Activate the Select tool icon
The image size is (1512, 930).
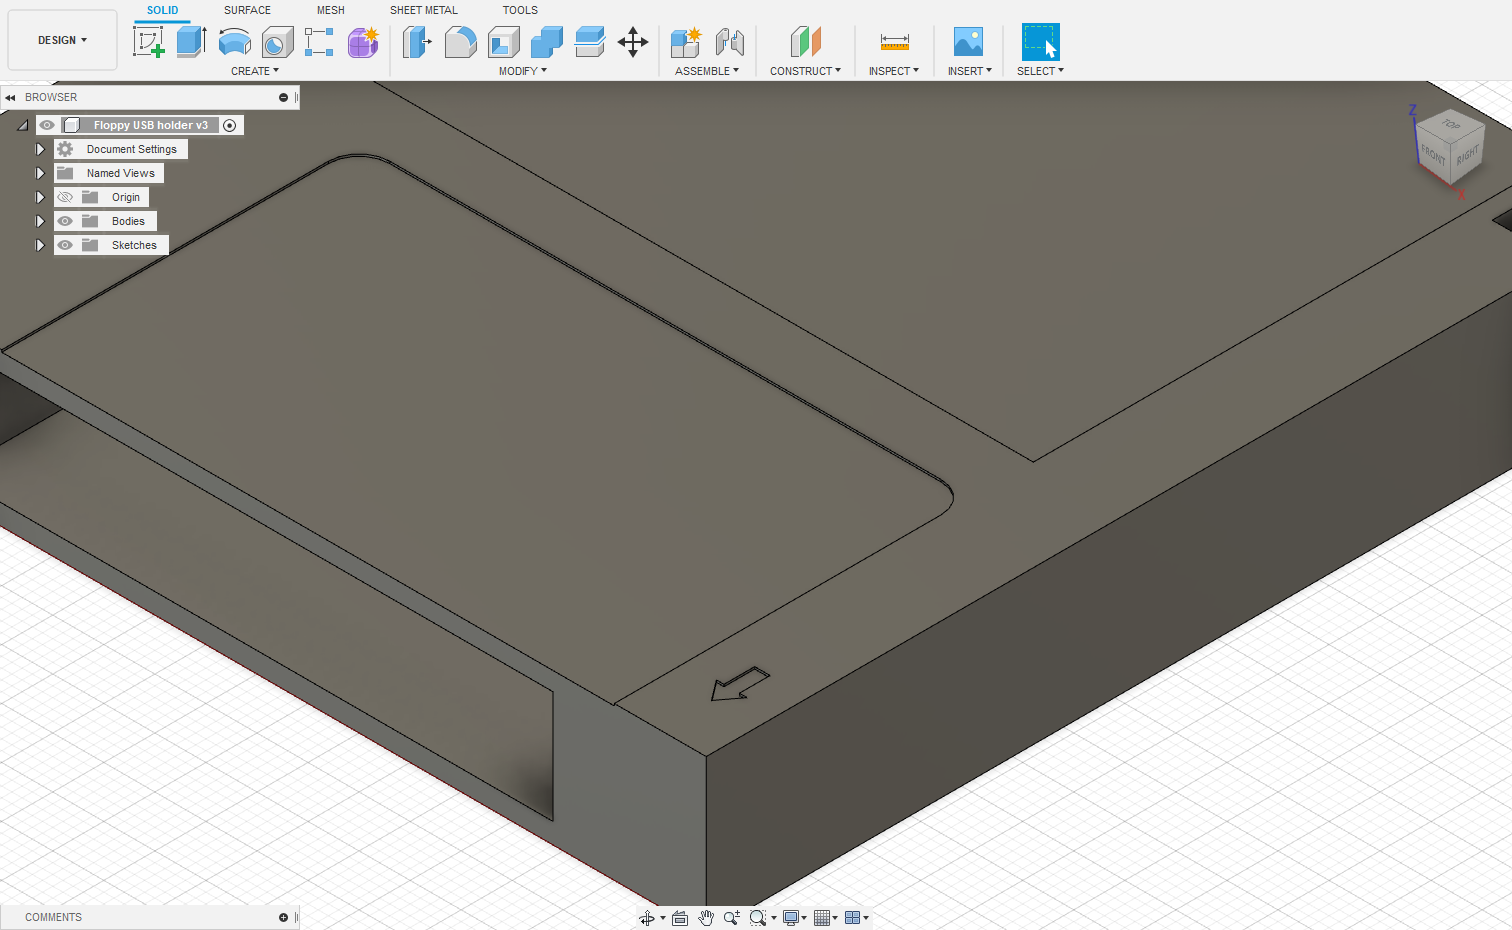pyautogui.click(x=1040, y=42)
